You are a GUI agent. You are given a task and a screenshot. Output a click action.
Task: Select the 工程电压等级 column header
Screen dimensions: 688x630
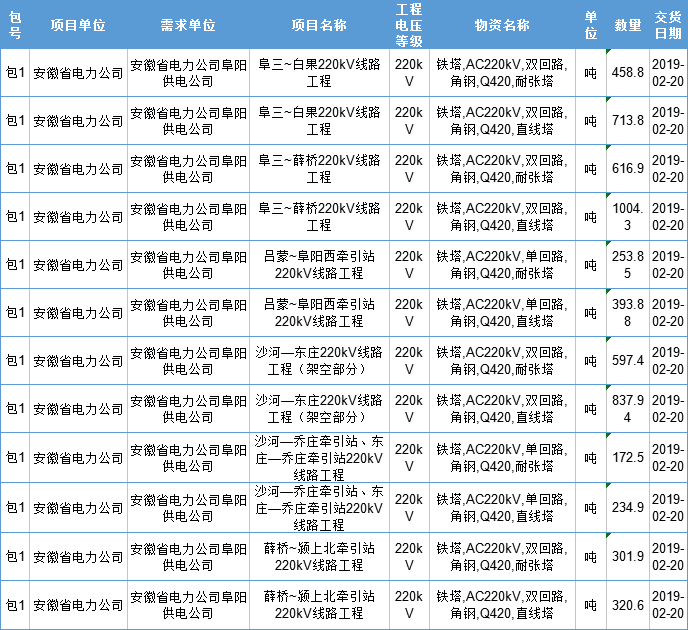[x=409, y=25]
